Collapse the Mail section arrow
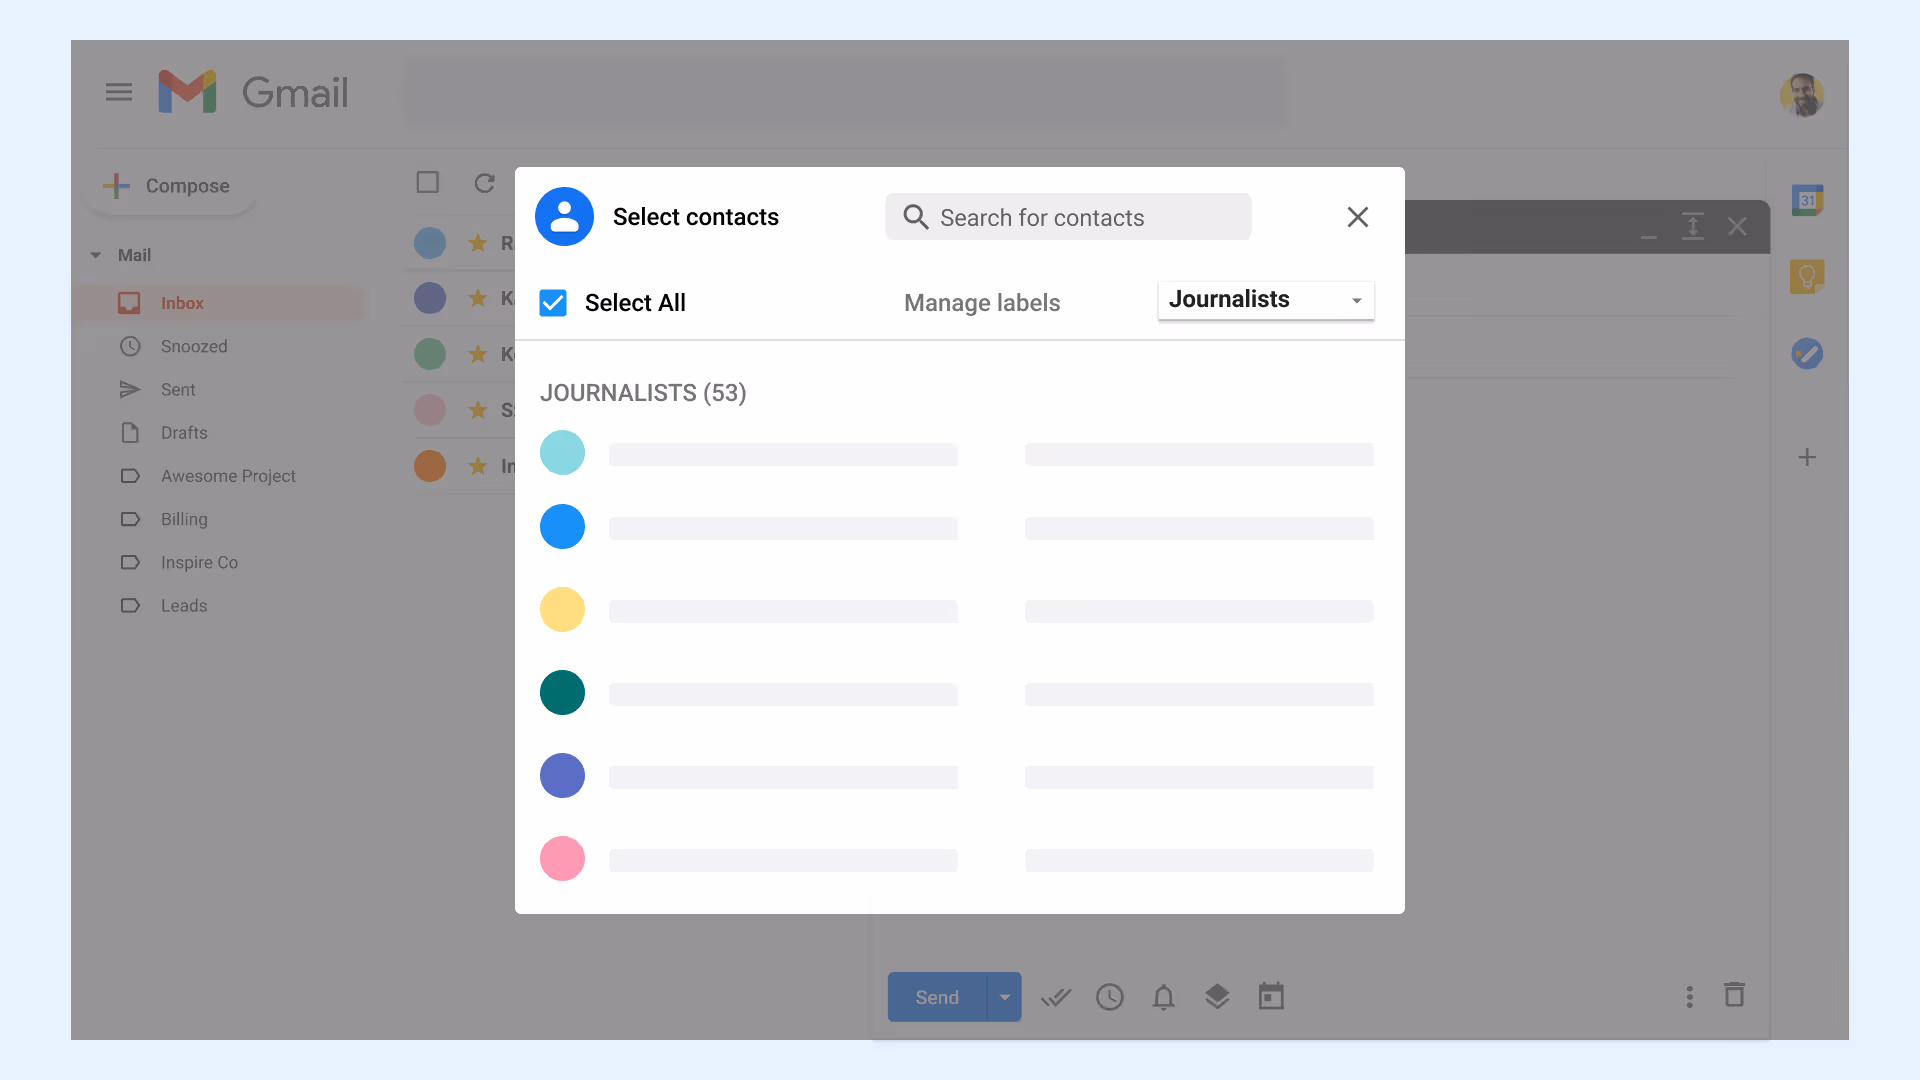Screen dimensions: 1920x1080 coord(96,255)
